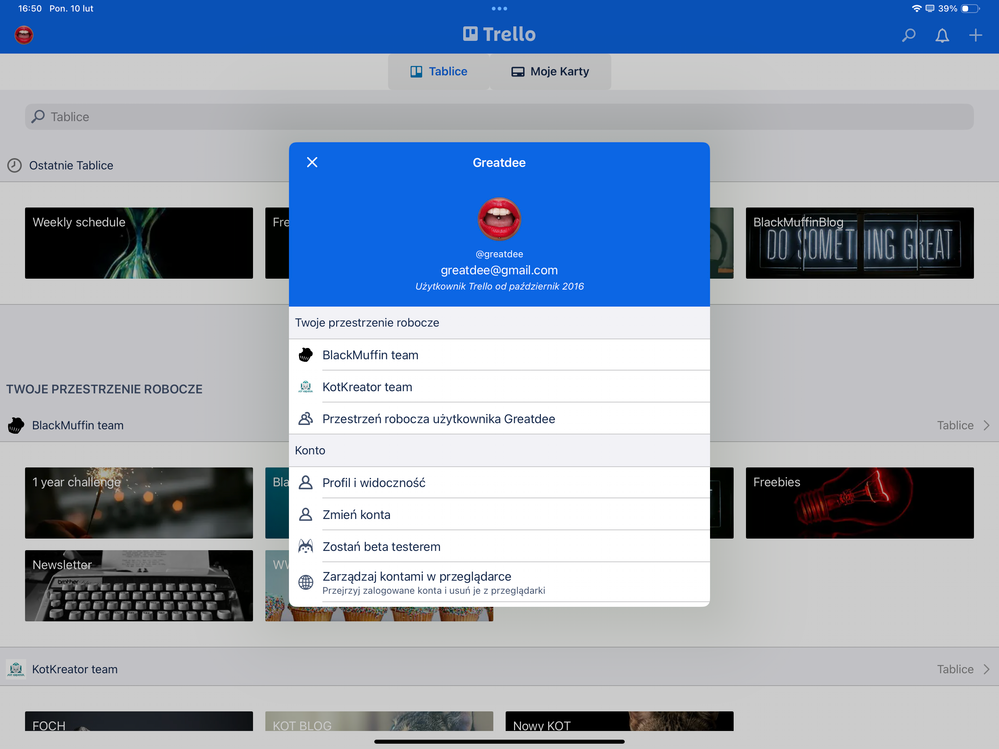Tap the clock icon by Ostatnie Tablice

click(15, 165)
